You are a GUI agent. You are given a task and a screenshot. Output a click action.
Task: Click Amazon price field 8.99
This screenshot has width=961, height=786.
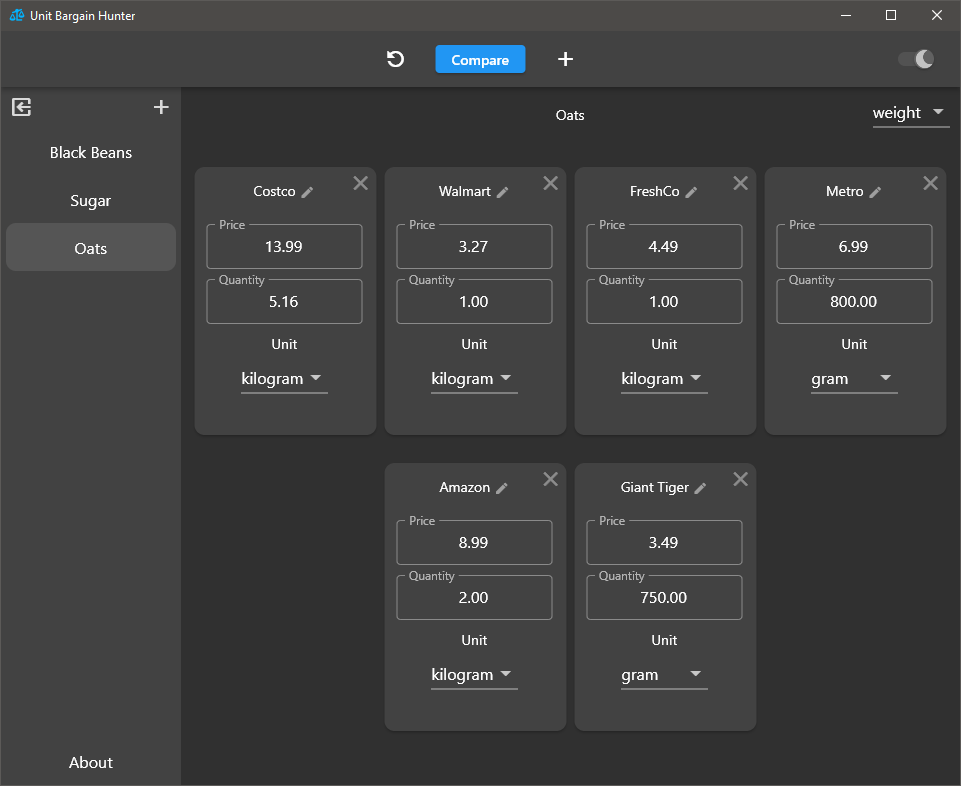(474, 543)
